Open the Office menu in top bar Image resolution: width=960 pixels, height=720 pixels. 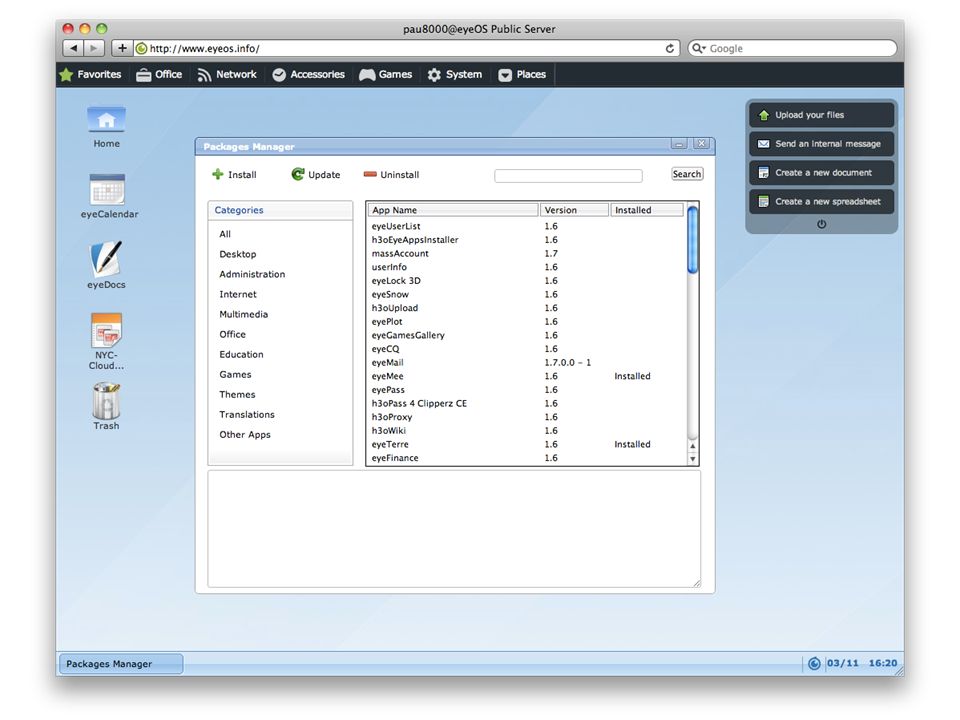click(159, 75)
